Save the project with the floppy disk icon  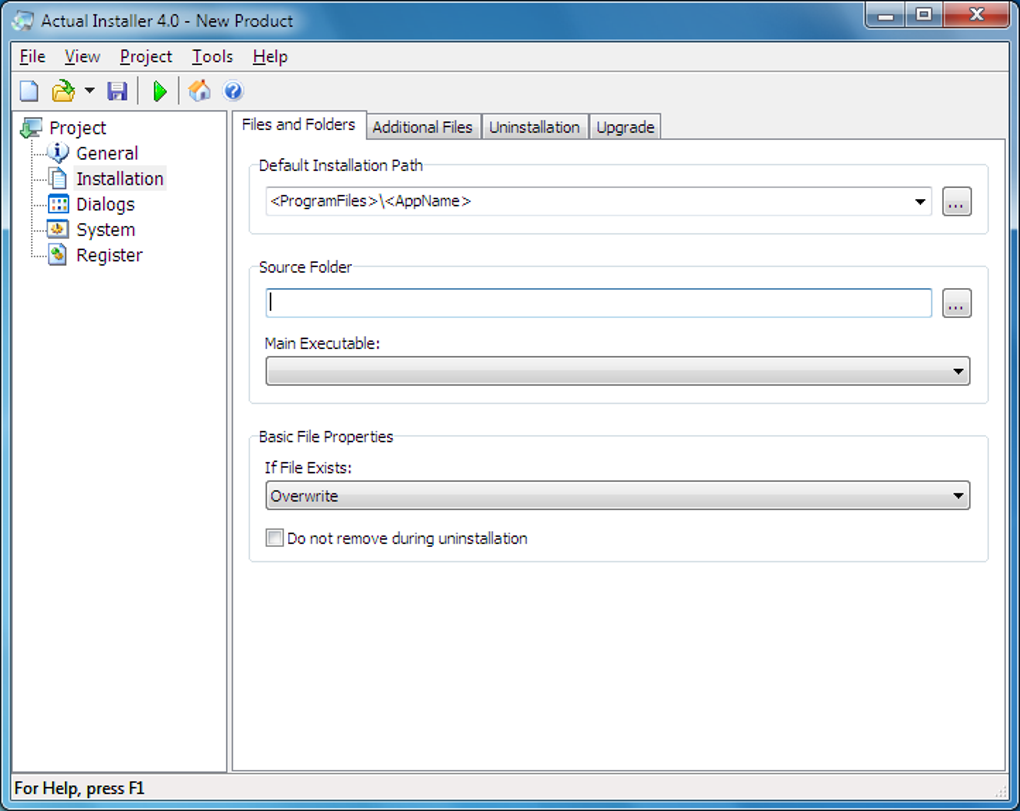[117, 90]
